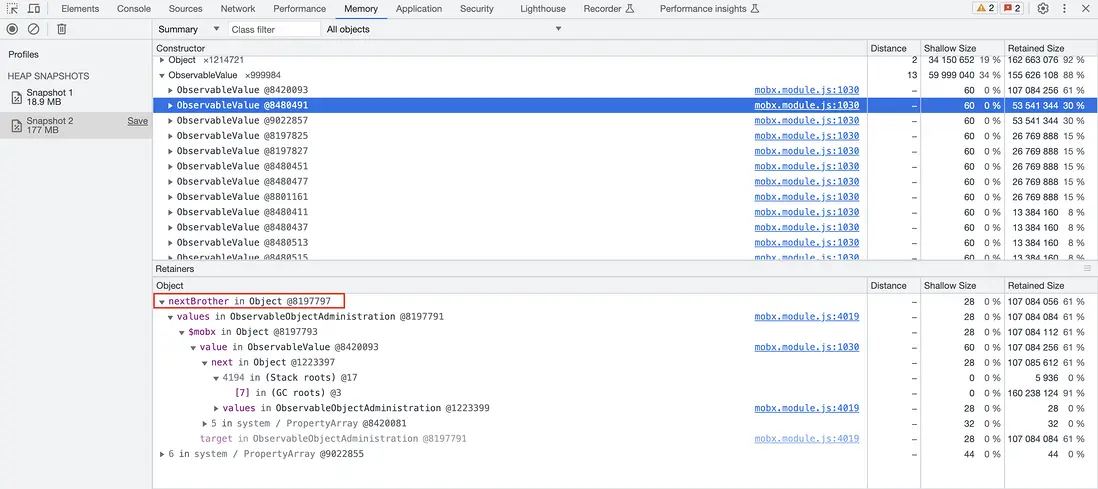The height and width of the screenshot is (489, 1098).
Task: Open the Application tab
Action: (419, 9)
